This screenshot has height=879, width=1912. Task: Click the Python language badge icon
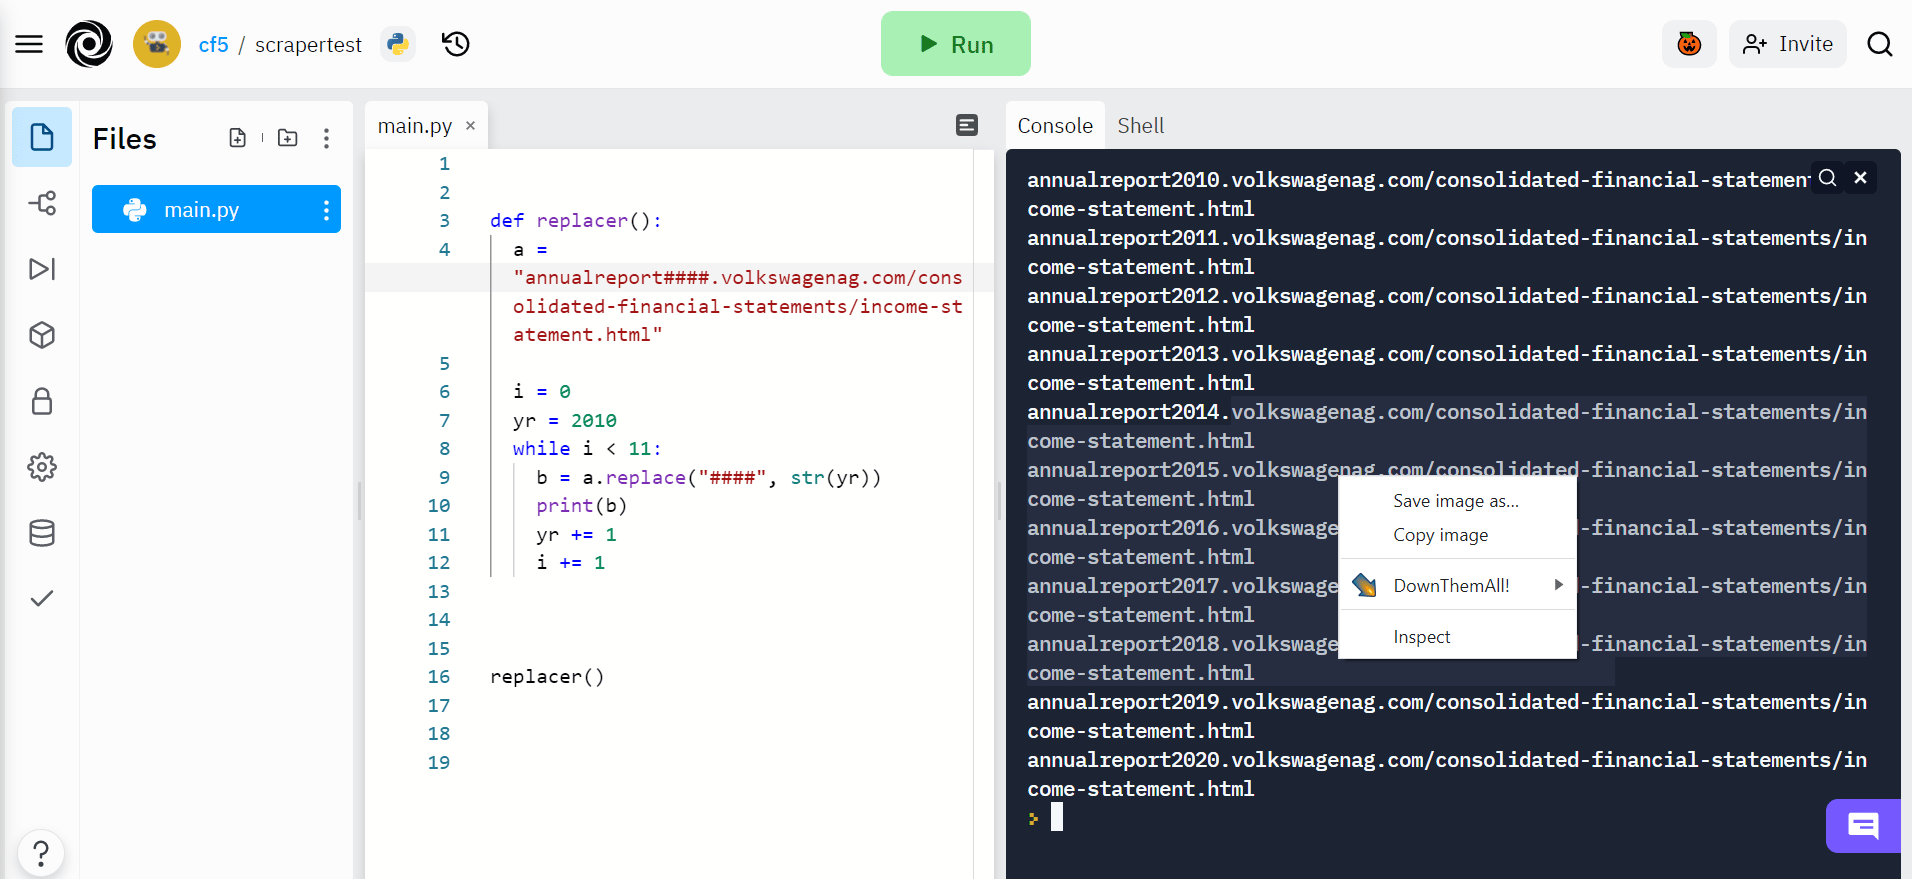pos(398,44)
